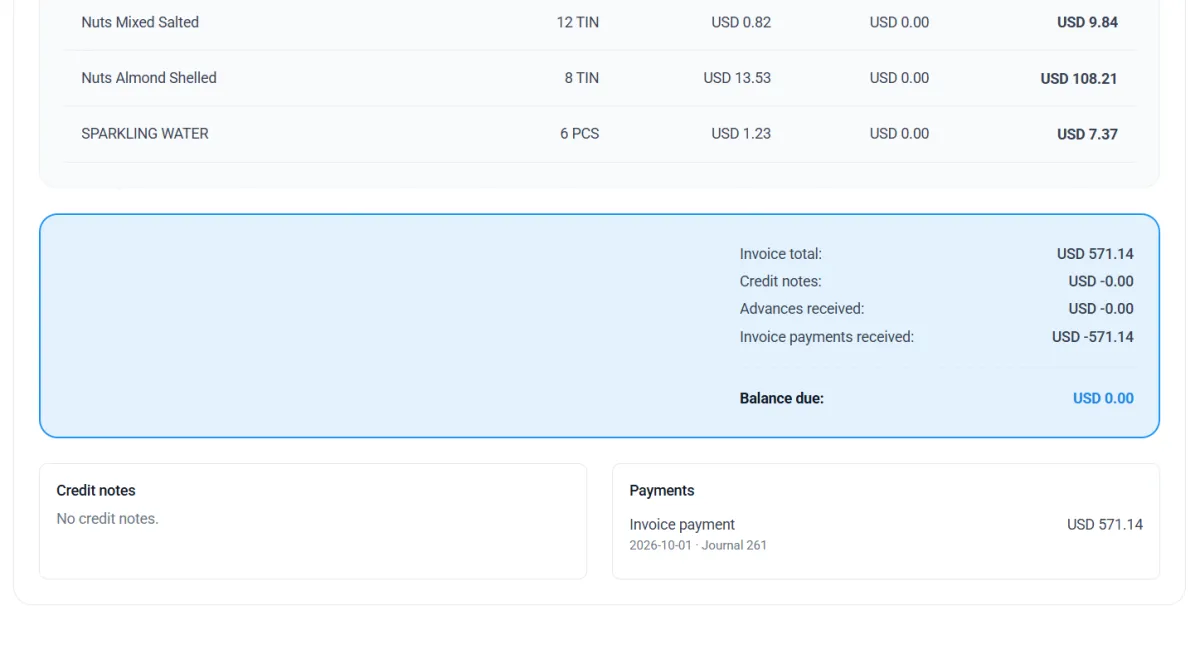Screen dimensions: 1200x645
Task: Click the "Invoice payments received:" label
Action: [x=827, y=337]
